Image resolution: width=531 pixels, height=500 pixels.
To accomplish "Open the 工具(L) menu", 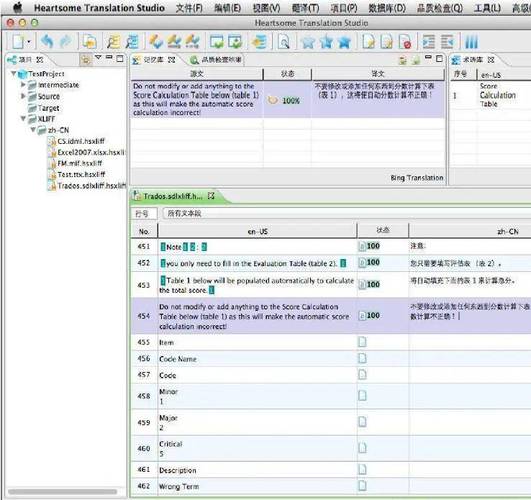I will coord(487,8).
